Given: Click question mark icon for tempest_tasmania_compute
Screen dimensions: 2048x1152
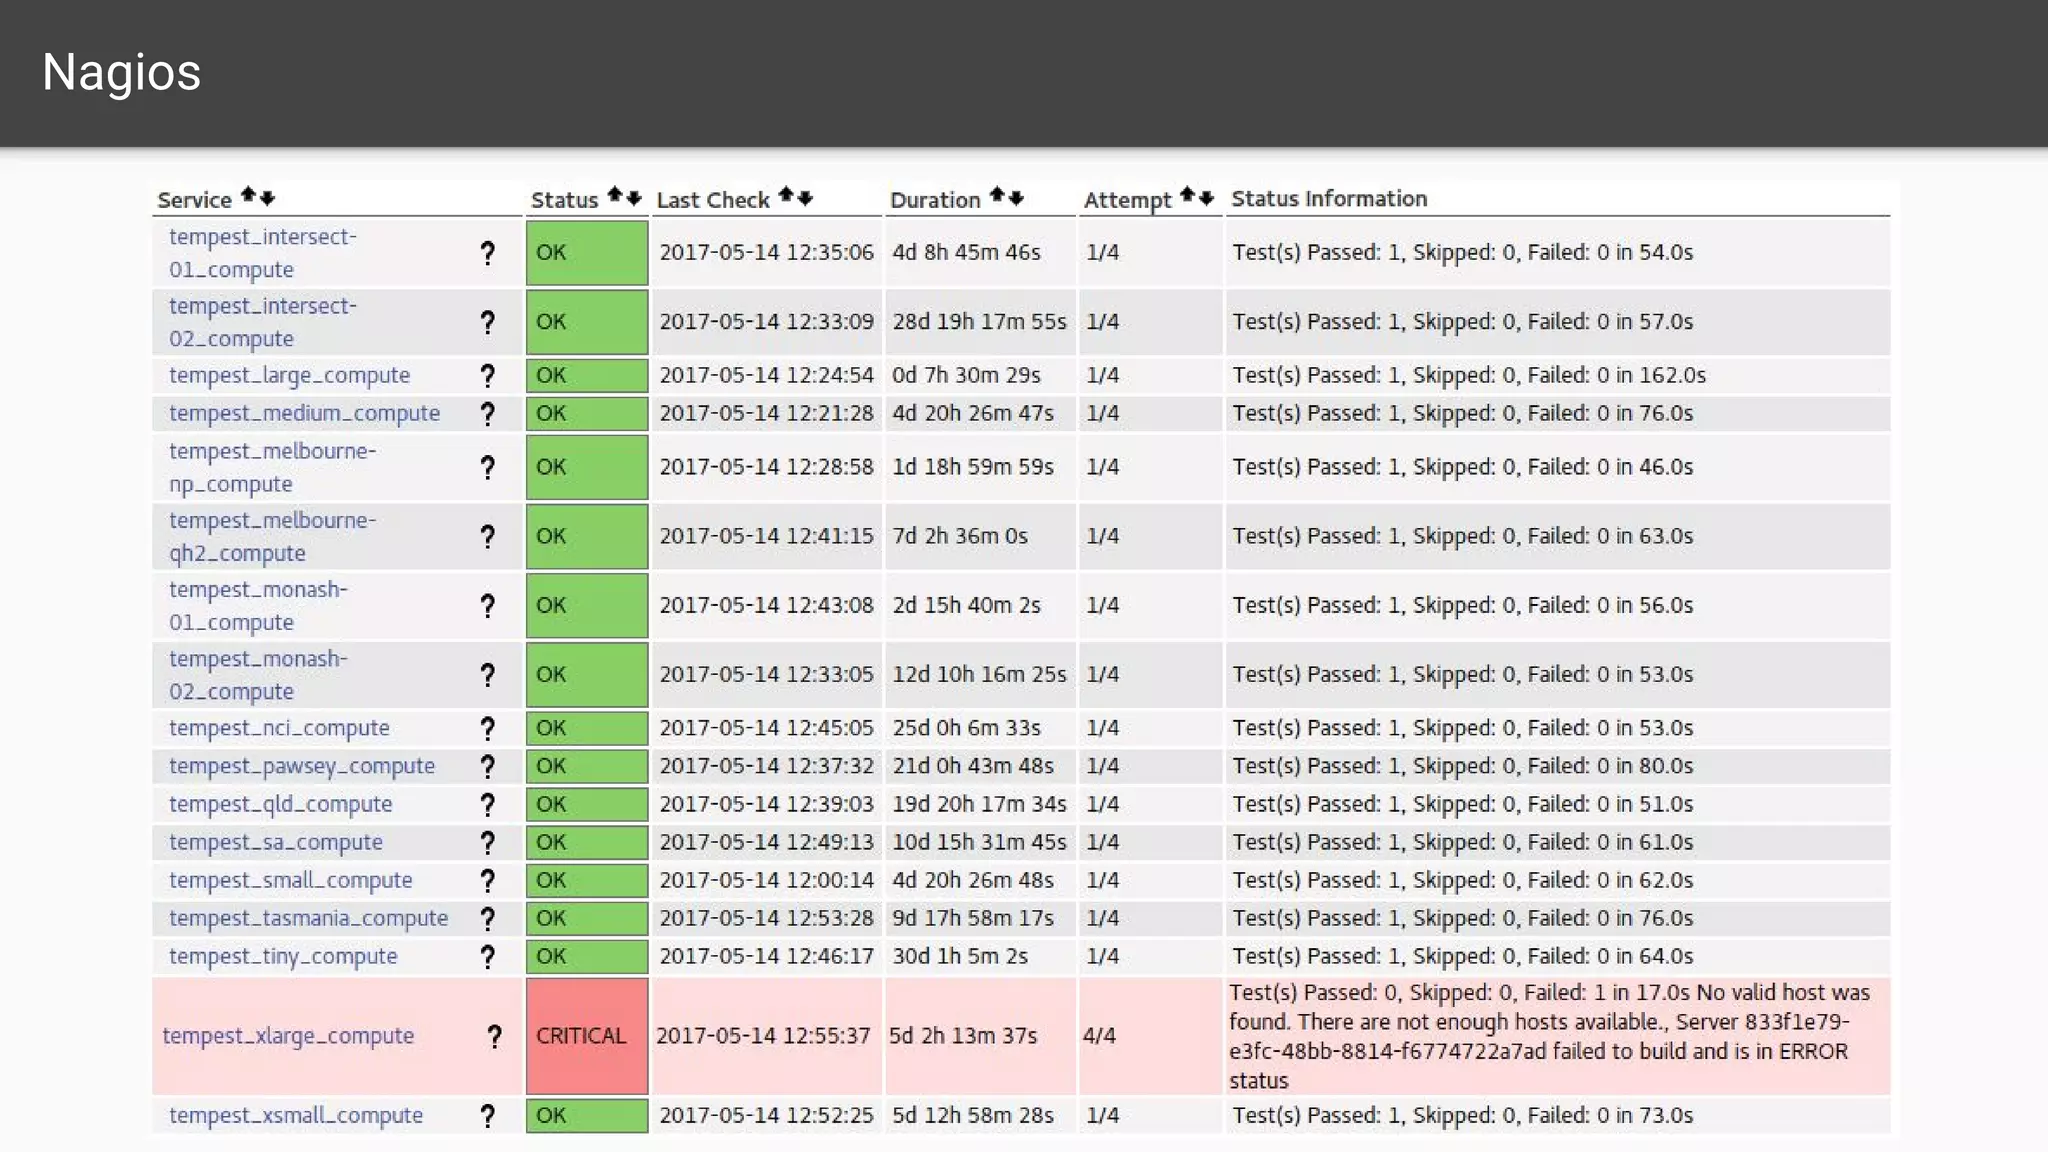Looking at the screenshot, I should [487, 919].
